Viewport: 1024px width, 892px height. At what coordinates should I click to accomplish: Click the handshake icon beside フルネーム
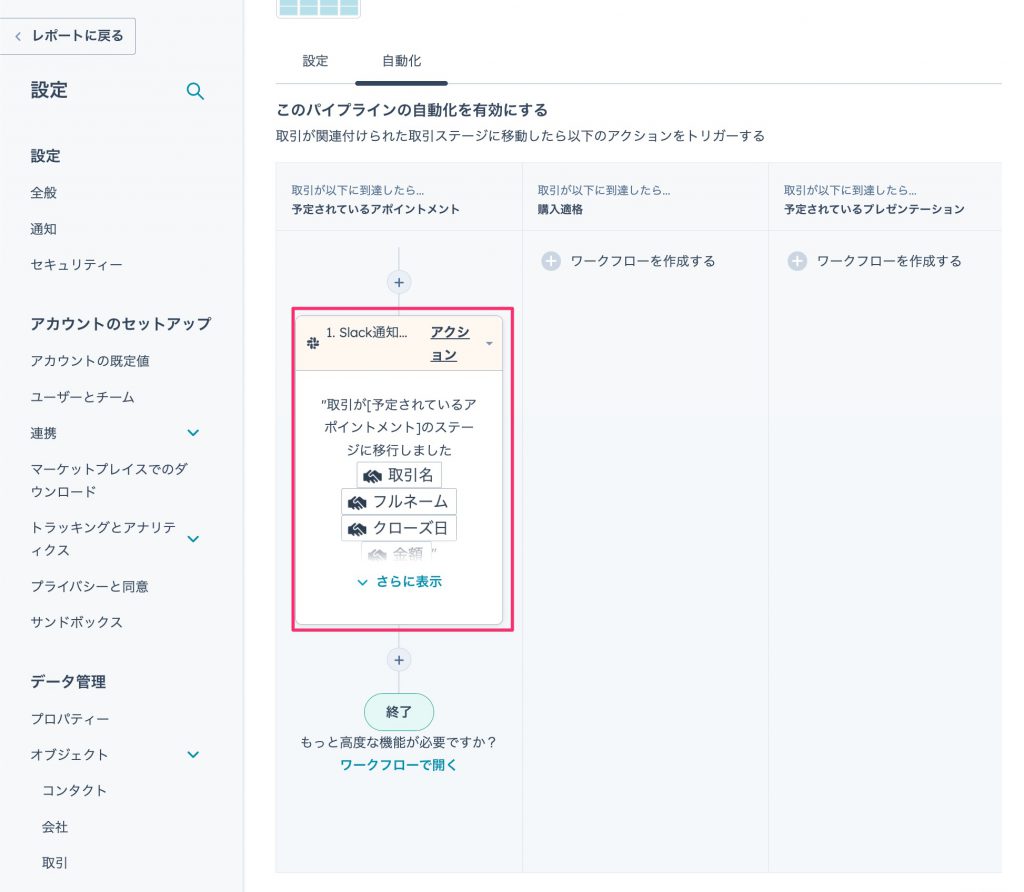click(x=357, y=502)
